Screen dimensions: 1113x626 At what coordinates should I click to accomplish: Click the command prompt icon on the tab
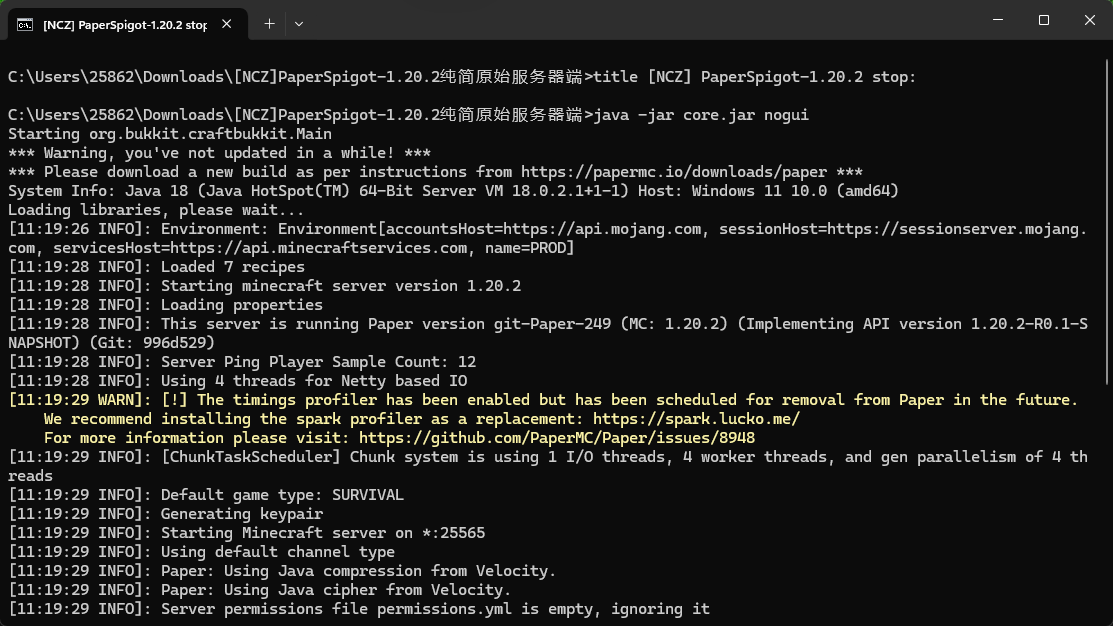(x=25, y=25)
